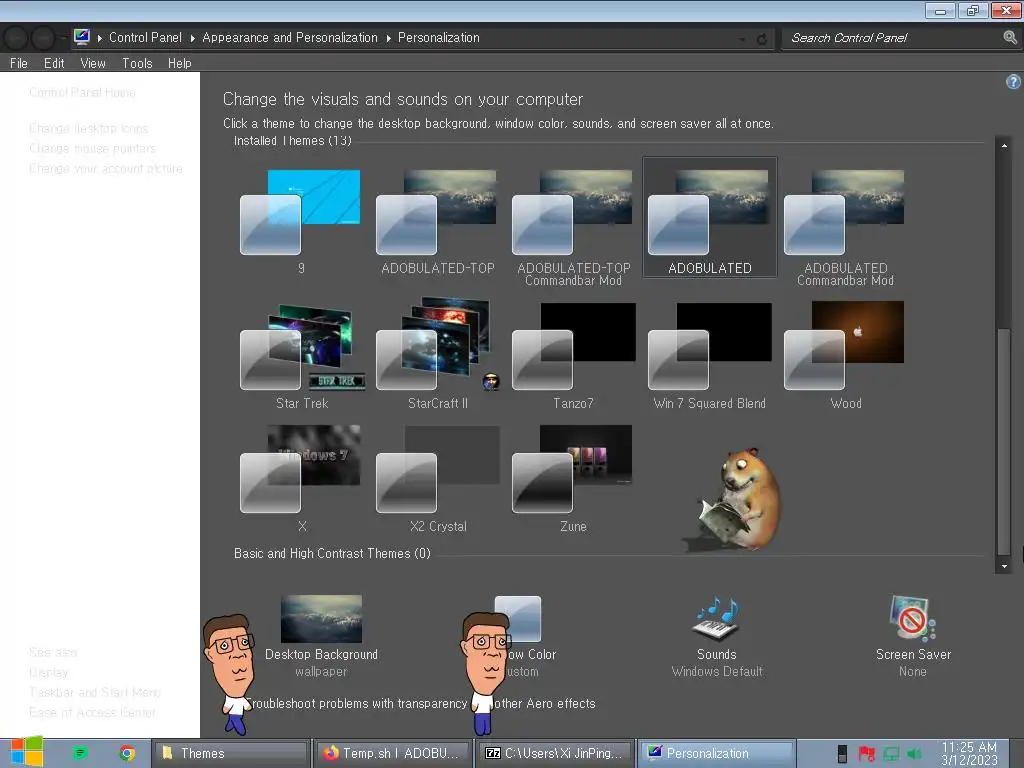Click the theme list scroll up arrow

[x=1004, y=146]
